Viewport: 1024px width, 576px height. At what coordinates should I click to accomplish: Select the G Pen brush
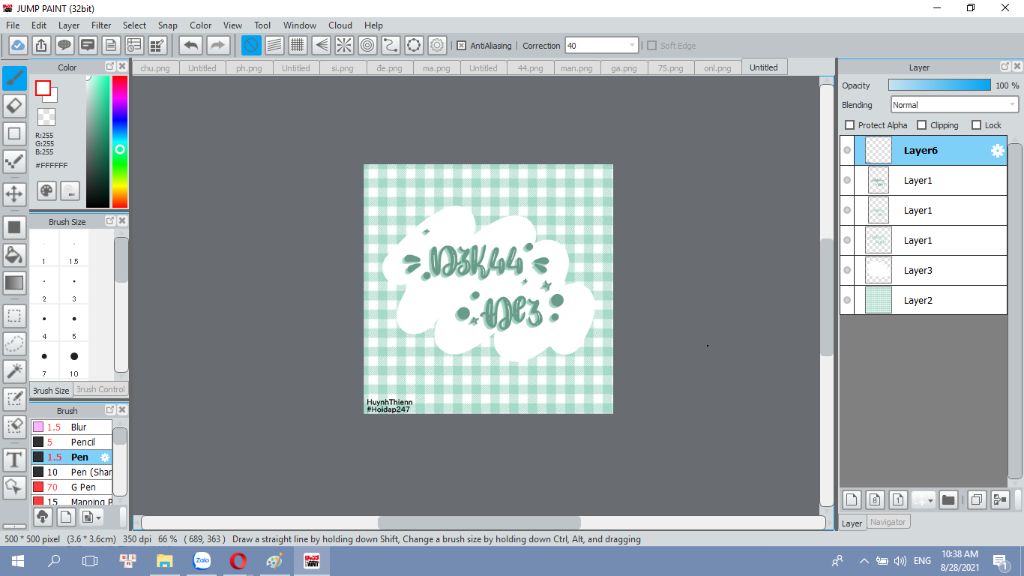72,487
